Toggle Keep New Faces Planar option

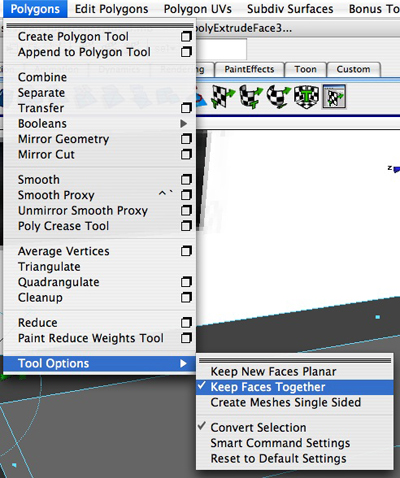(295, 371)
